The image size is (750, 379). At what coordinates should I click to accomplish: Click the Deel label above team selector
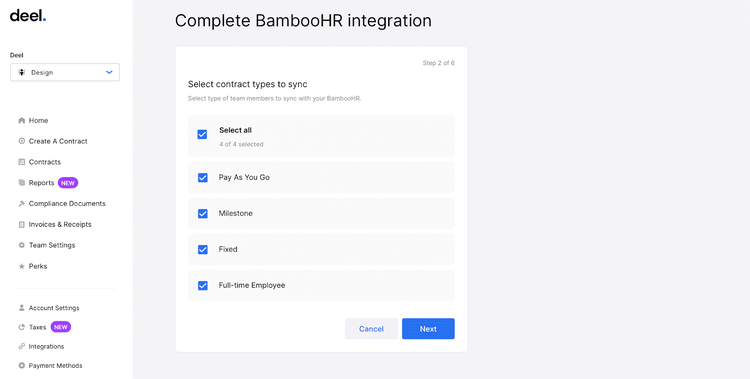coord(16,56)
